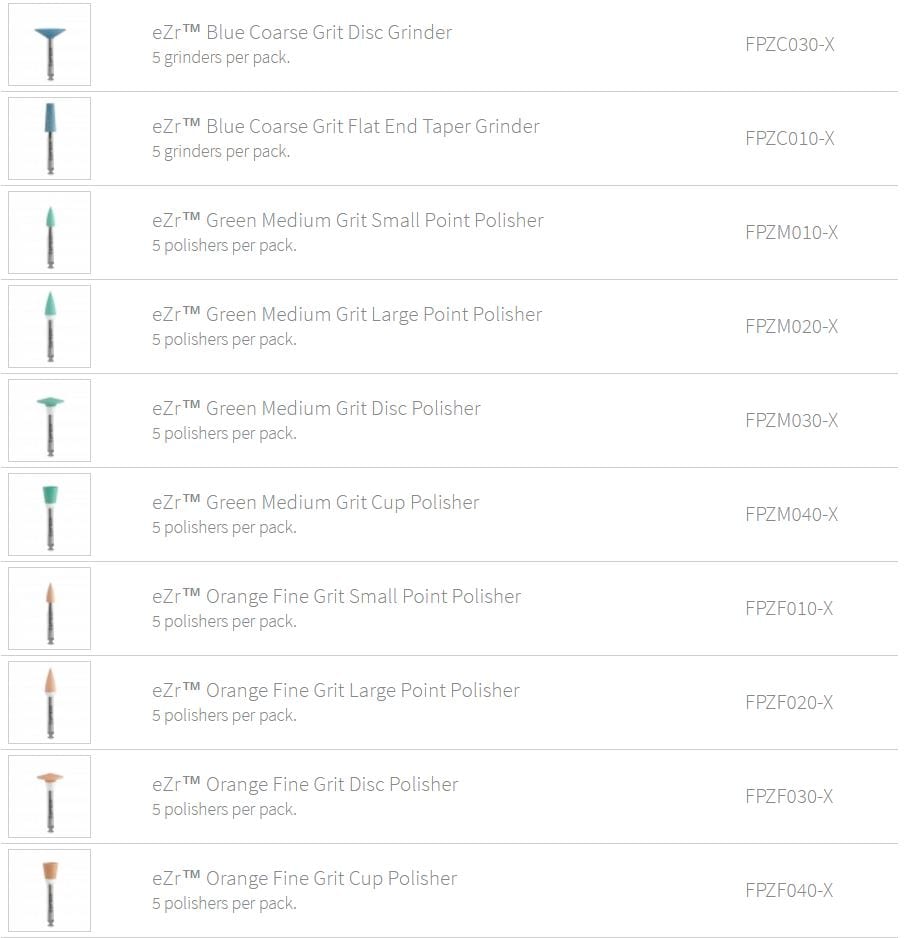Open the Blue Coarse Grit Disc Grinder thumbnail
The width and height of the screenshot is (905, 938).
[50, 44]
